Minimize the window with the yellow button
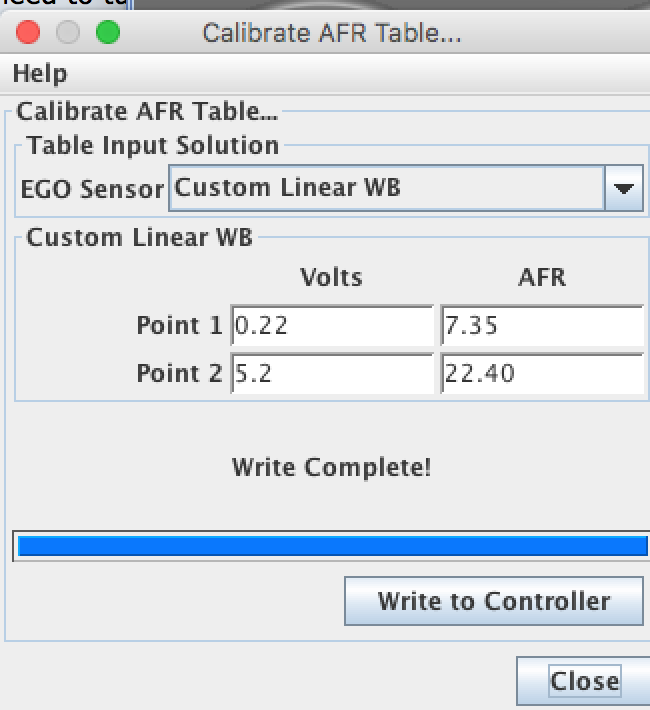 point(68,33)
